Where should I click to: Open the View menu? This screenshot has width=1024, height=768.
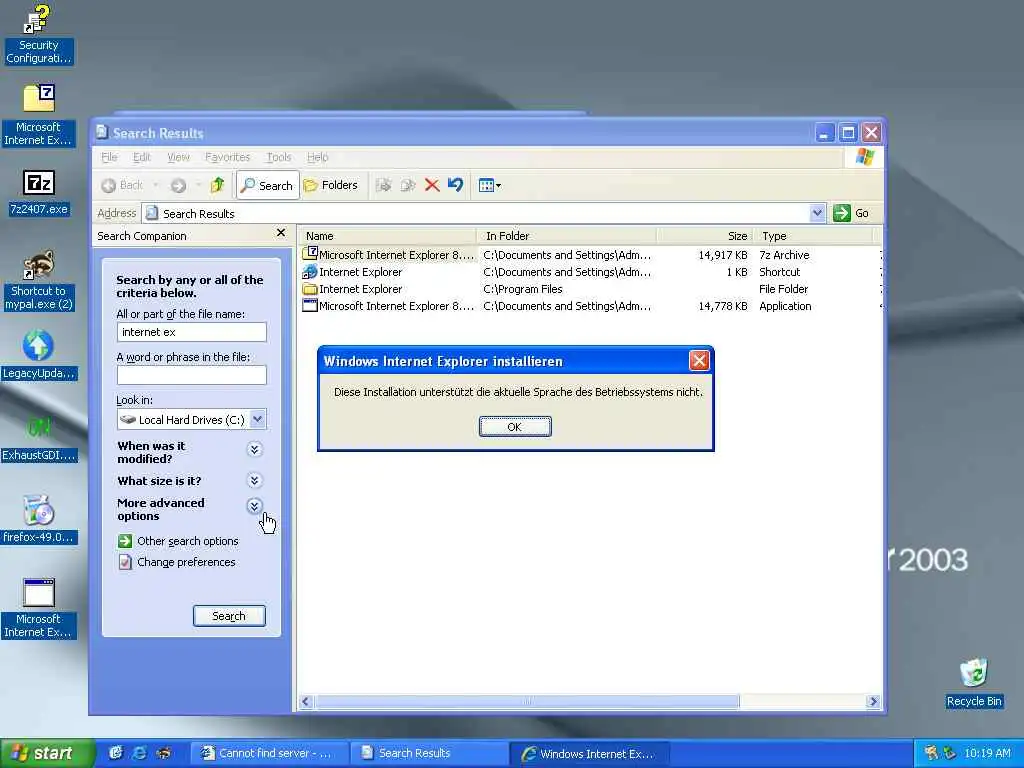(178, 157)
